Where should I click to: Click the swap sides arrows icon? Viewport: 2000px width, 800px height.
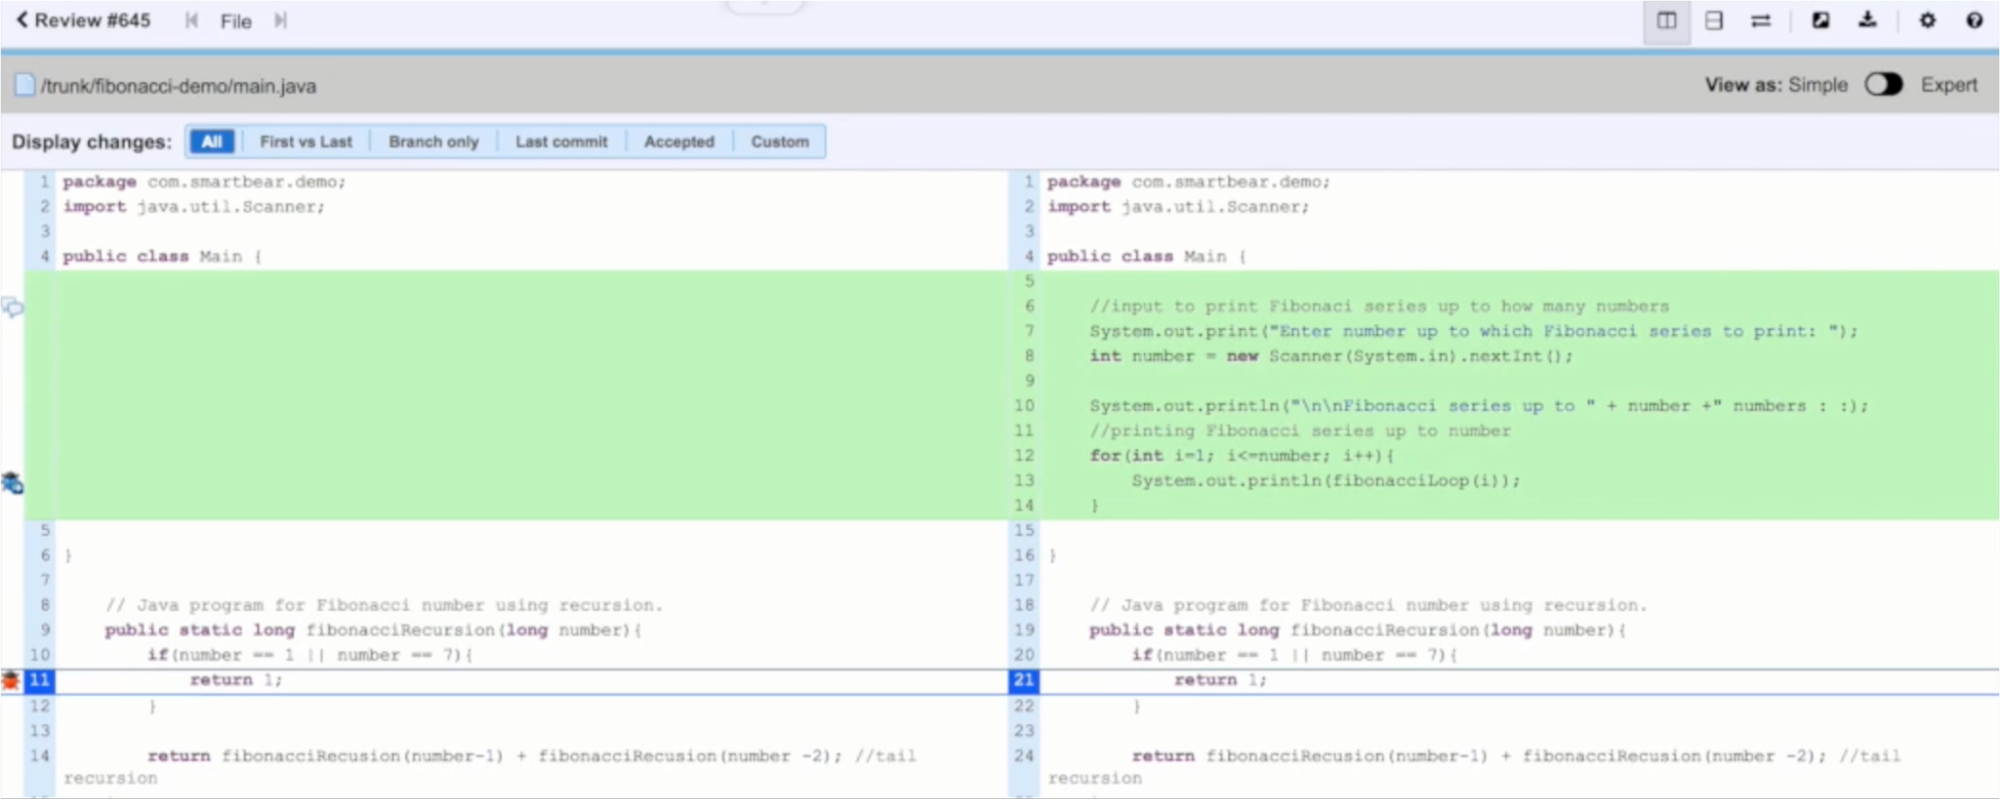point(1761,21)
